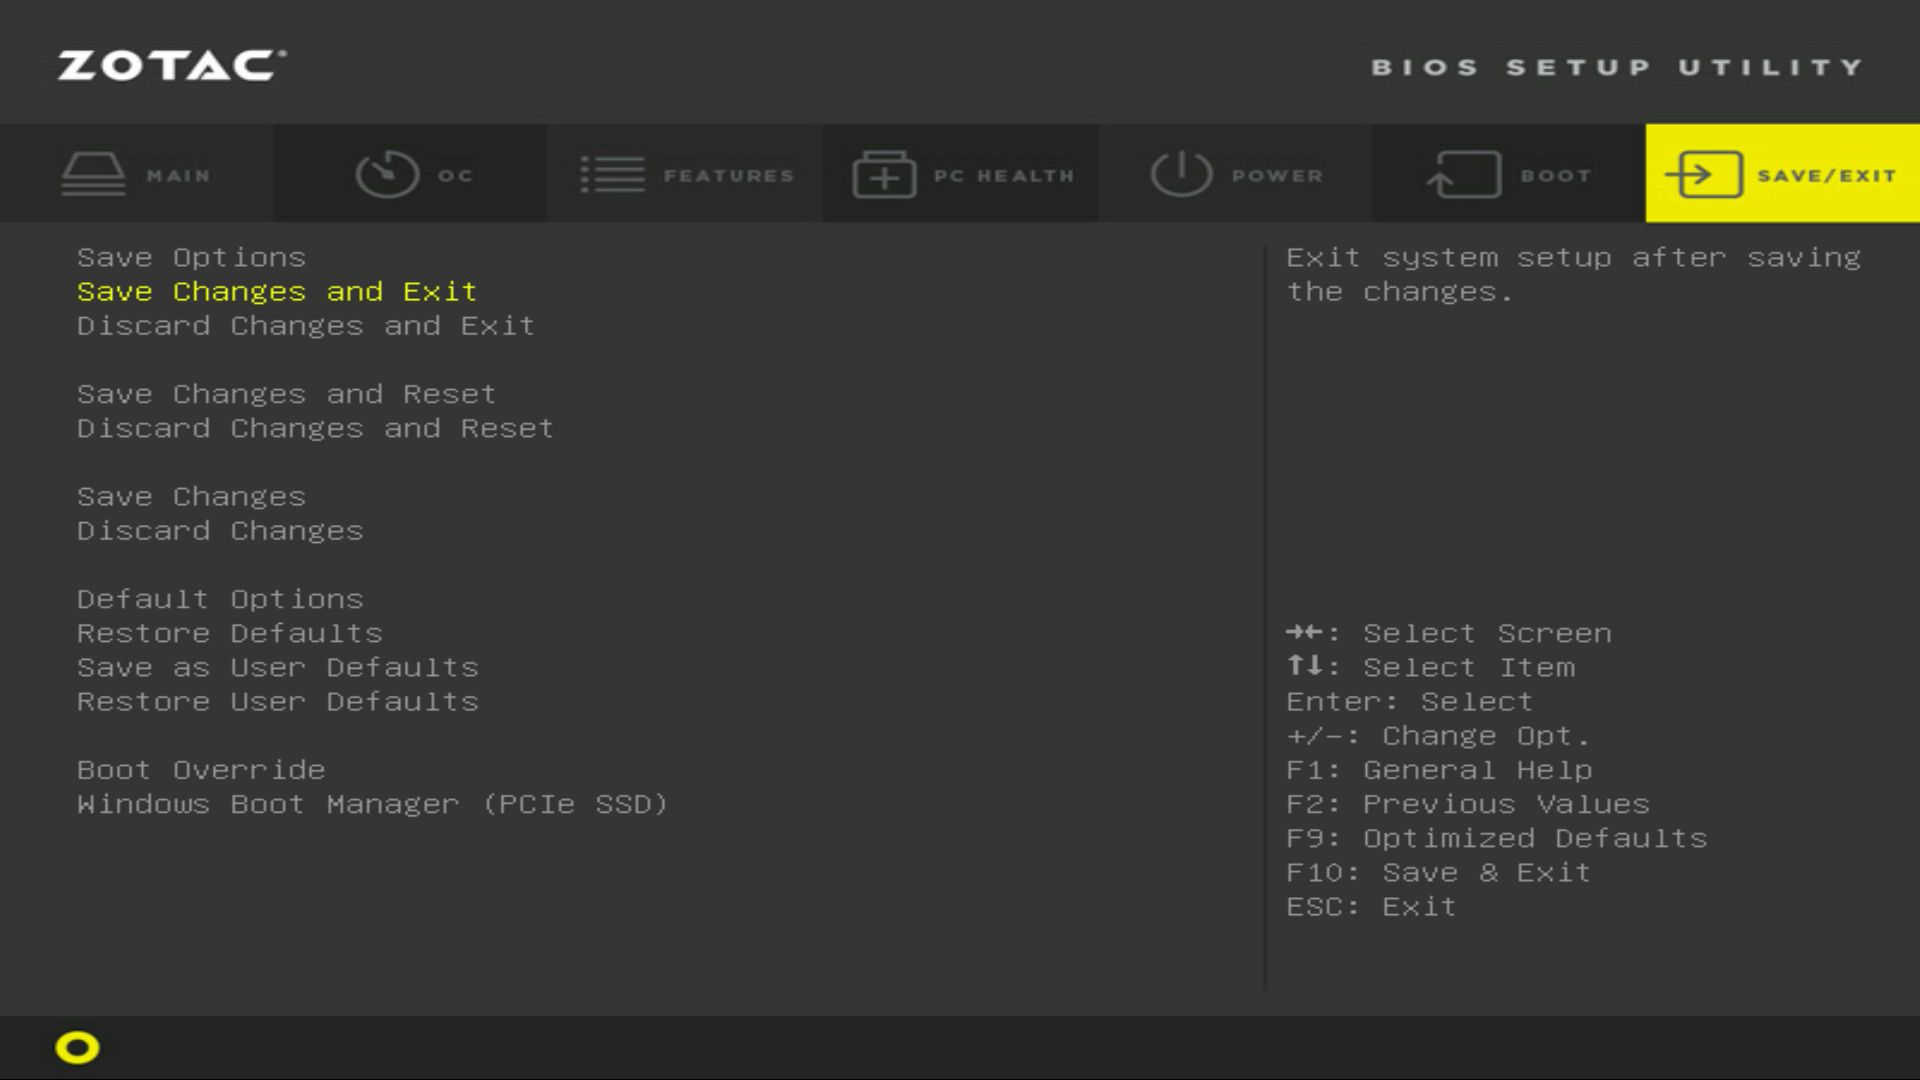
Task: Switch to the PC Health tab label
Action: 1003,176
